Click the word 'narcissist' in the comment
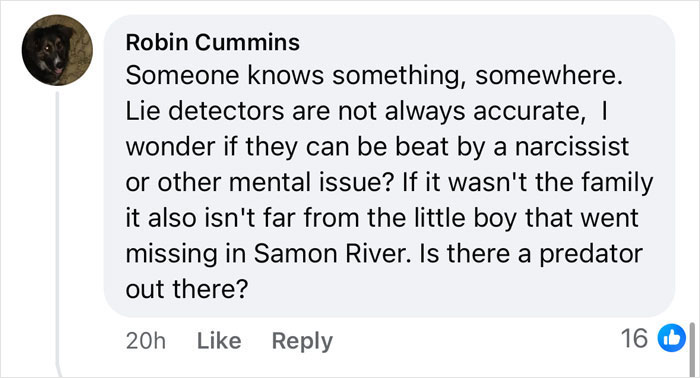This screenshot has height=378, width=700. coord(572,146)
